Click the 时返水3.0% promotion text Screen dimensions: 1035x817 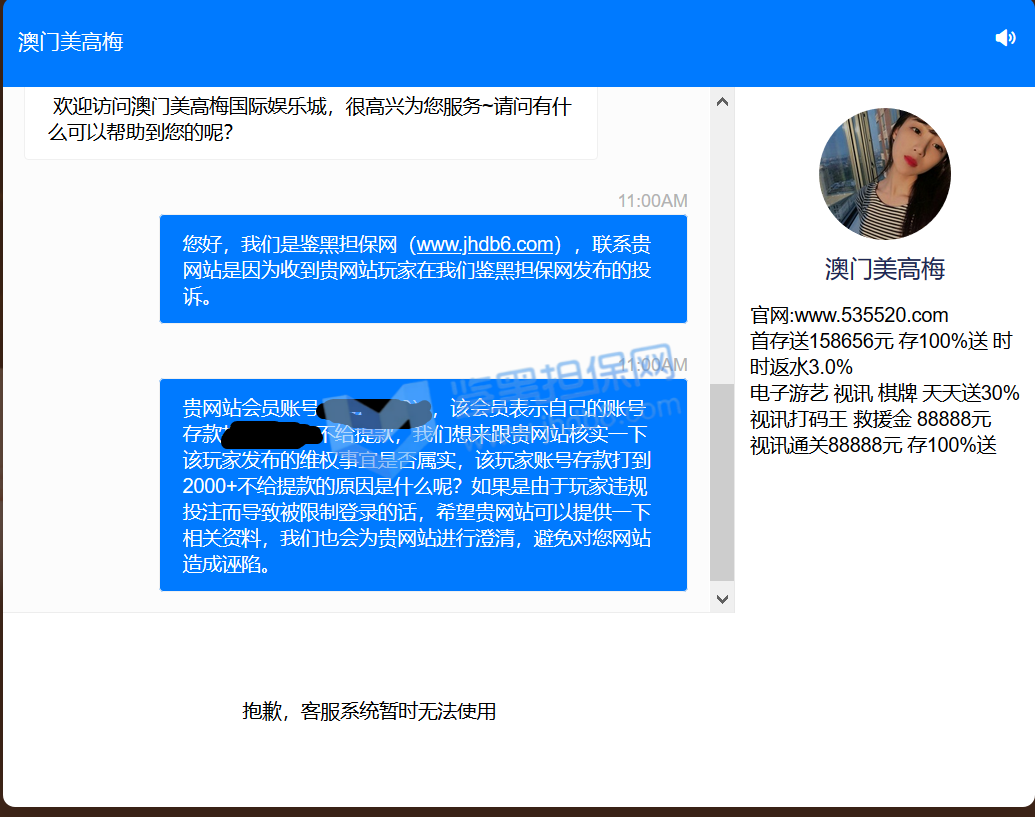(x=801, y=366)
